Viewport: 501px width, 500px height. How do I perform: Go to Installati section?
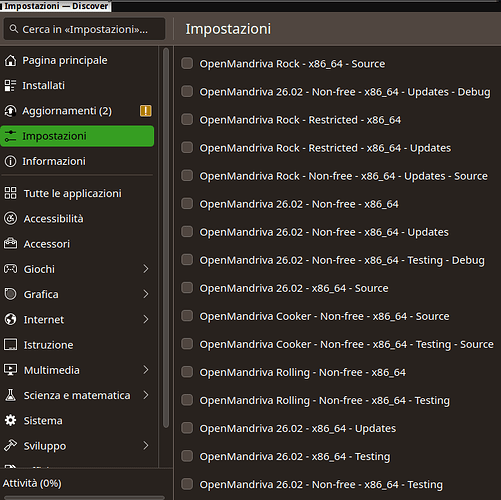(x=77, y=86)
